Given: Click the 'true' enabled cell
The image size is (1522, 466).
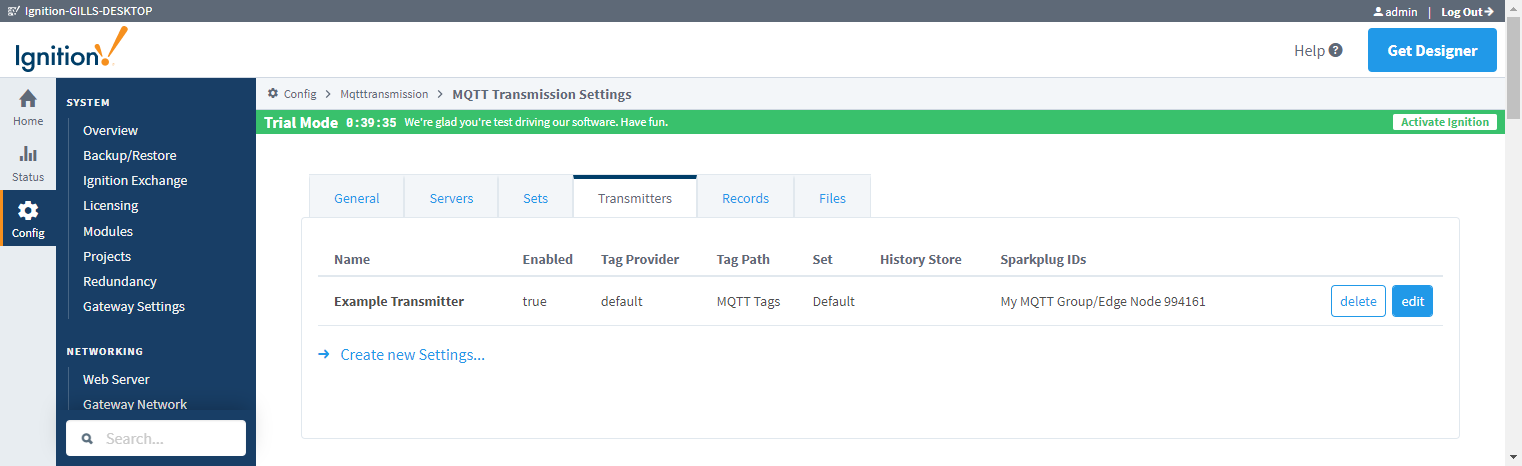Looking at the screenshot, I should click(x=535, y=301).
